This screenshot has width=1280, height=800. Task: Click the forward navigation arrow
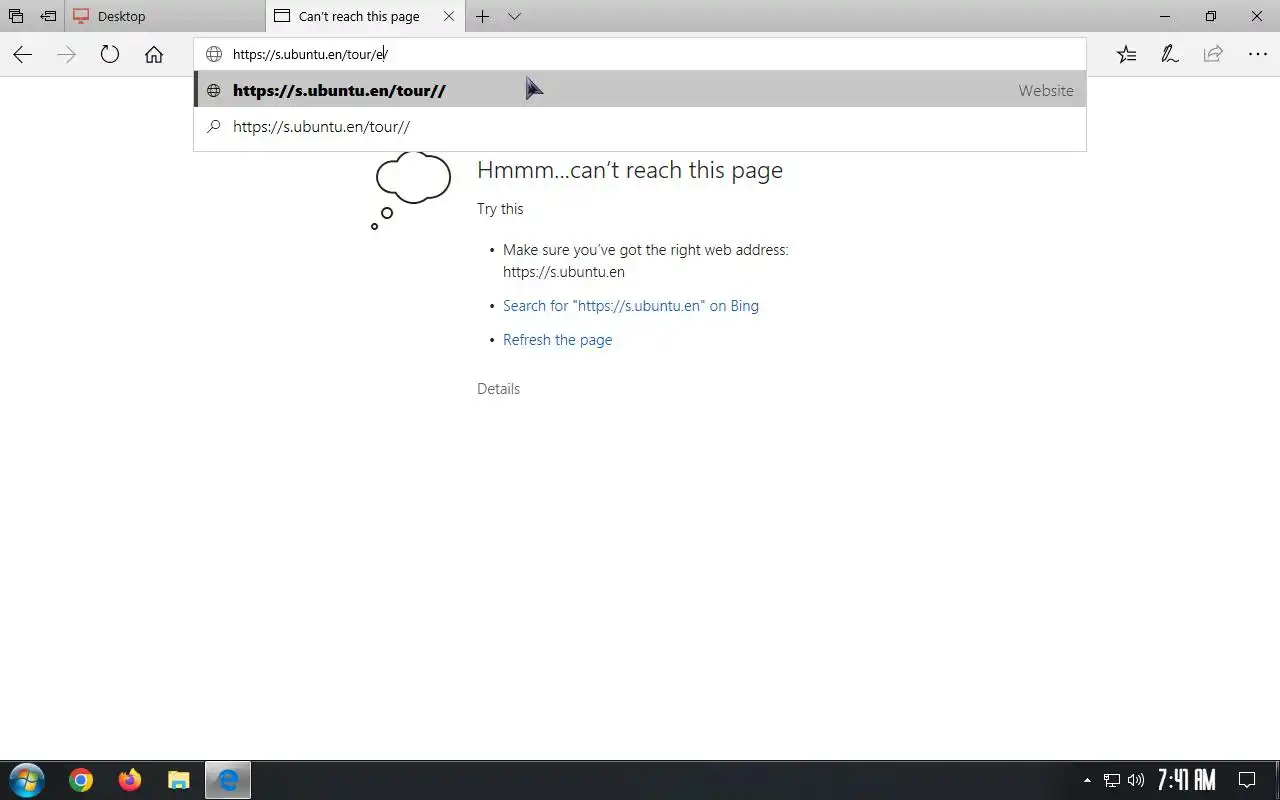pyautogui.click(x=66, y=55)
